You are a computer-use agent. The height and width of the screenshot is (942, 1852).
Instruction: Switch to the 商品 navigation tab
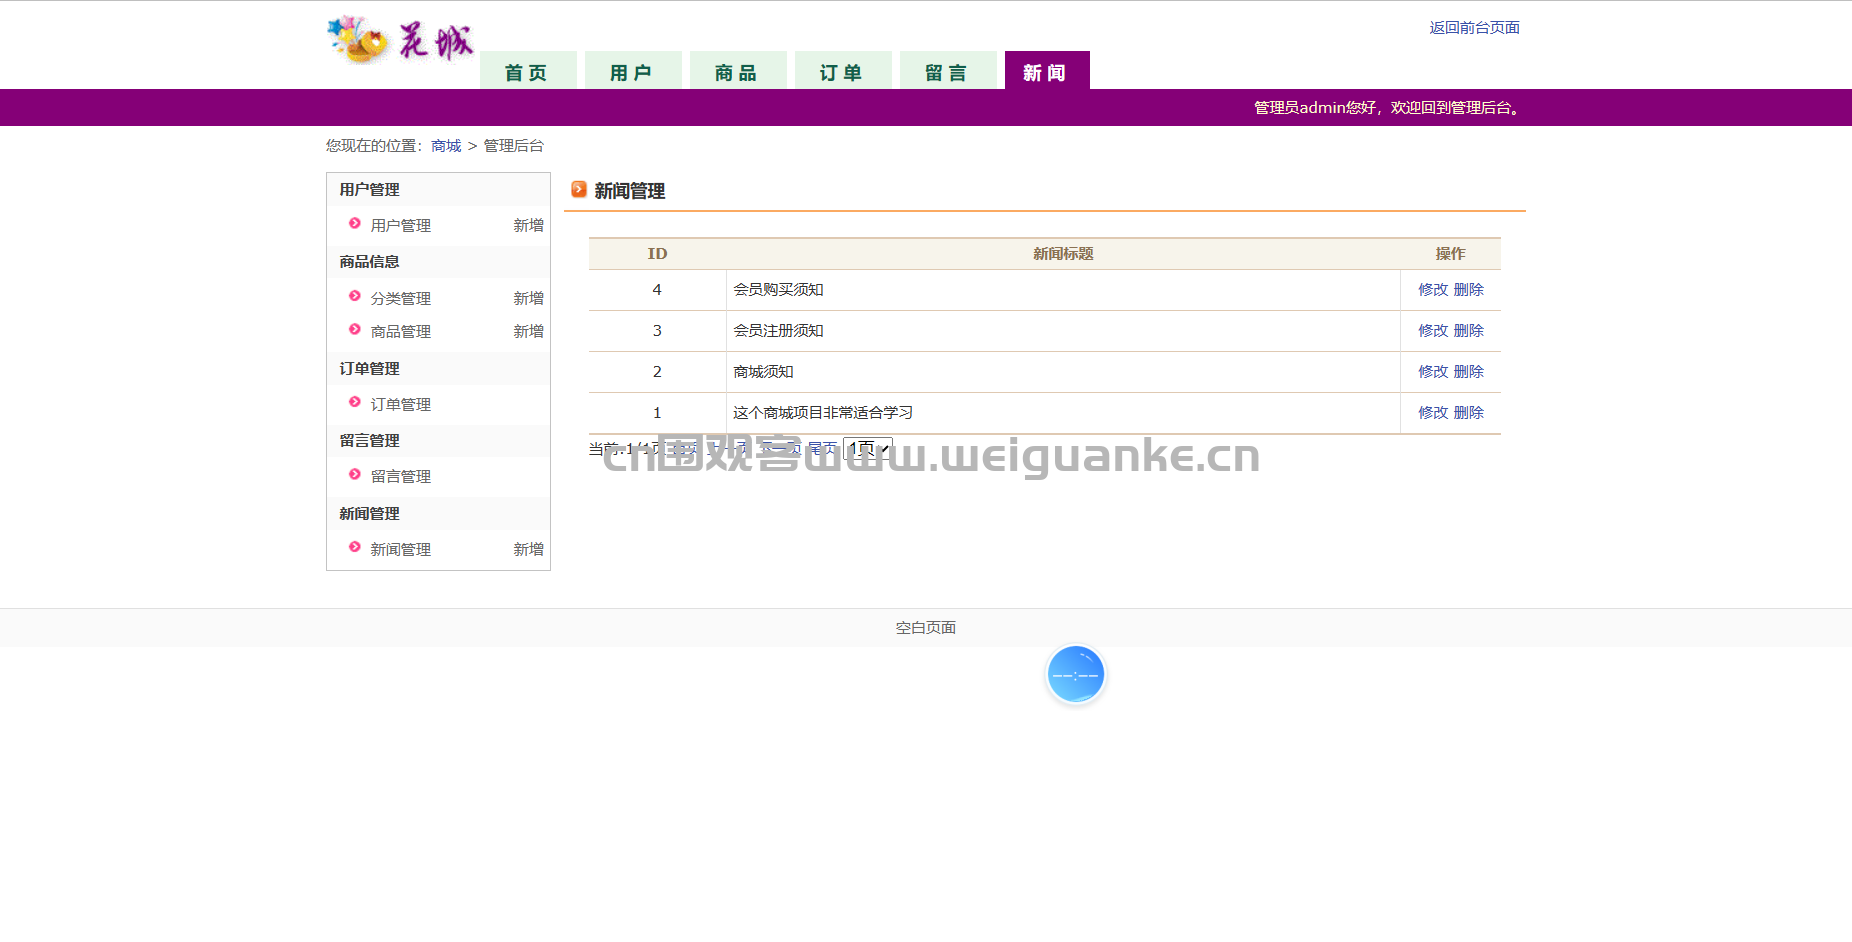tap(738, 71)
